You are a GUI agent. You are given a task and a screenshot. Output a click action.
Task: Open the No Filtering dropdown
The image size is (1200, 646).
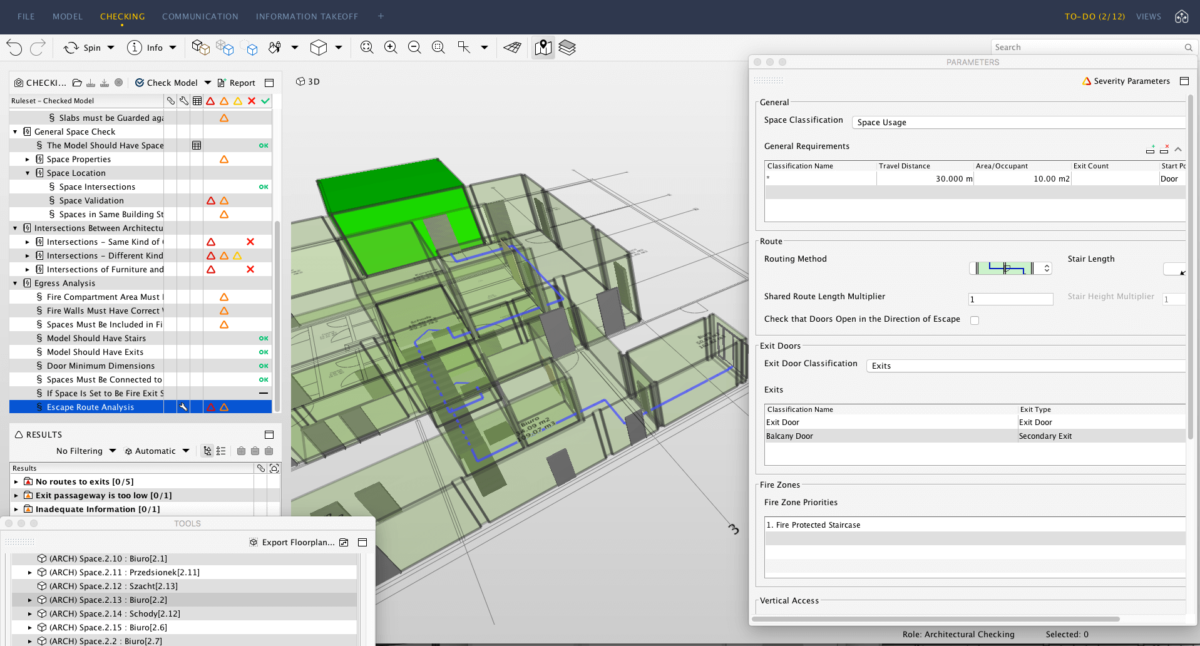click(x=86, y=451)
